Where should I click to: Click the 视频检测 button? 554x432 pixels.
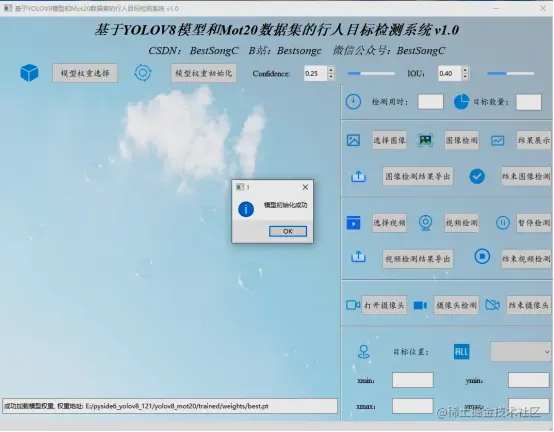[461, 223]
